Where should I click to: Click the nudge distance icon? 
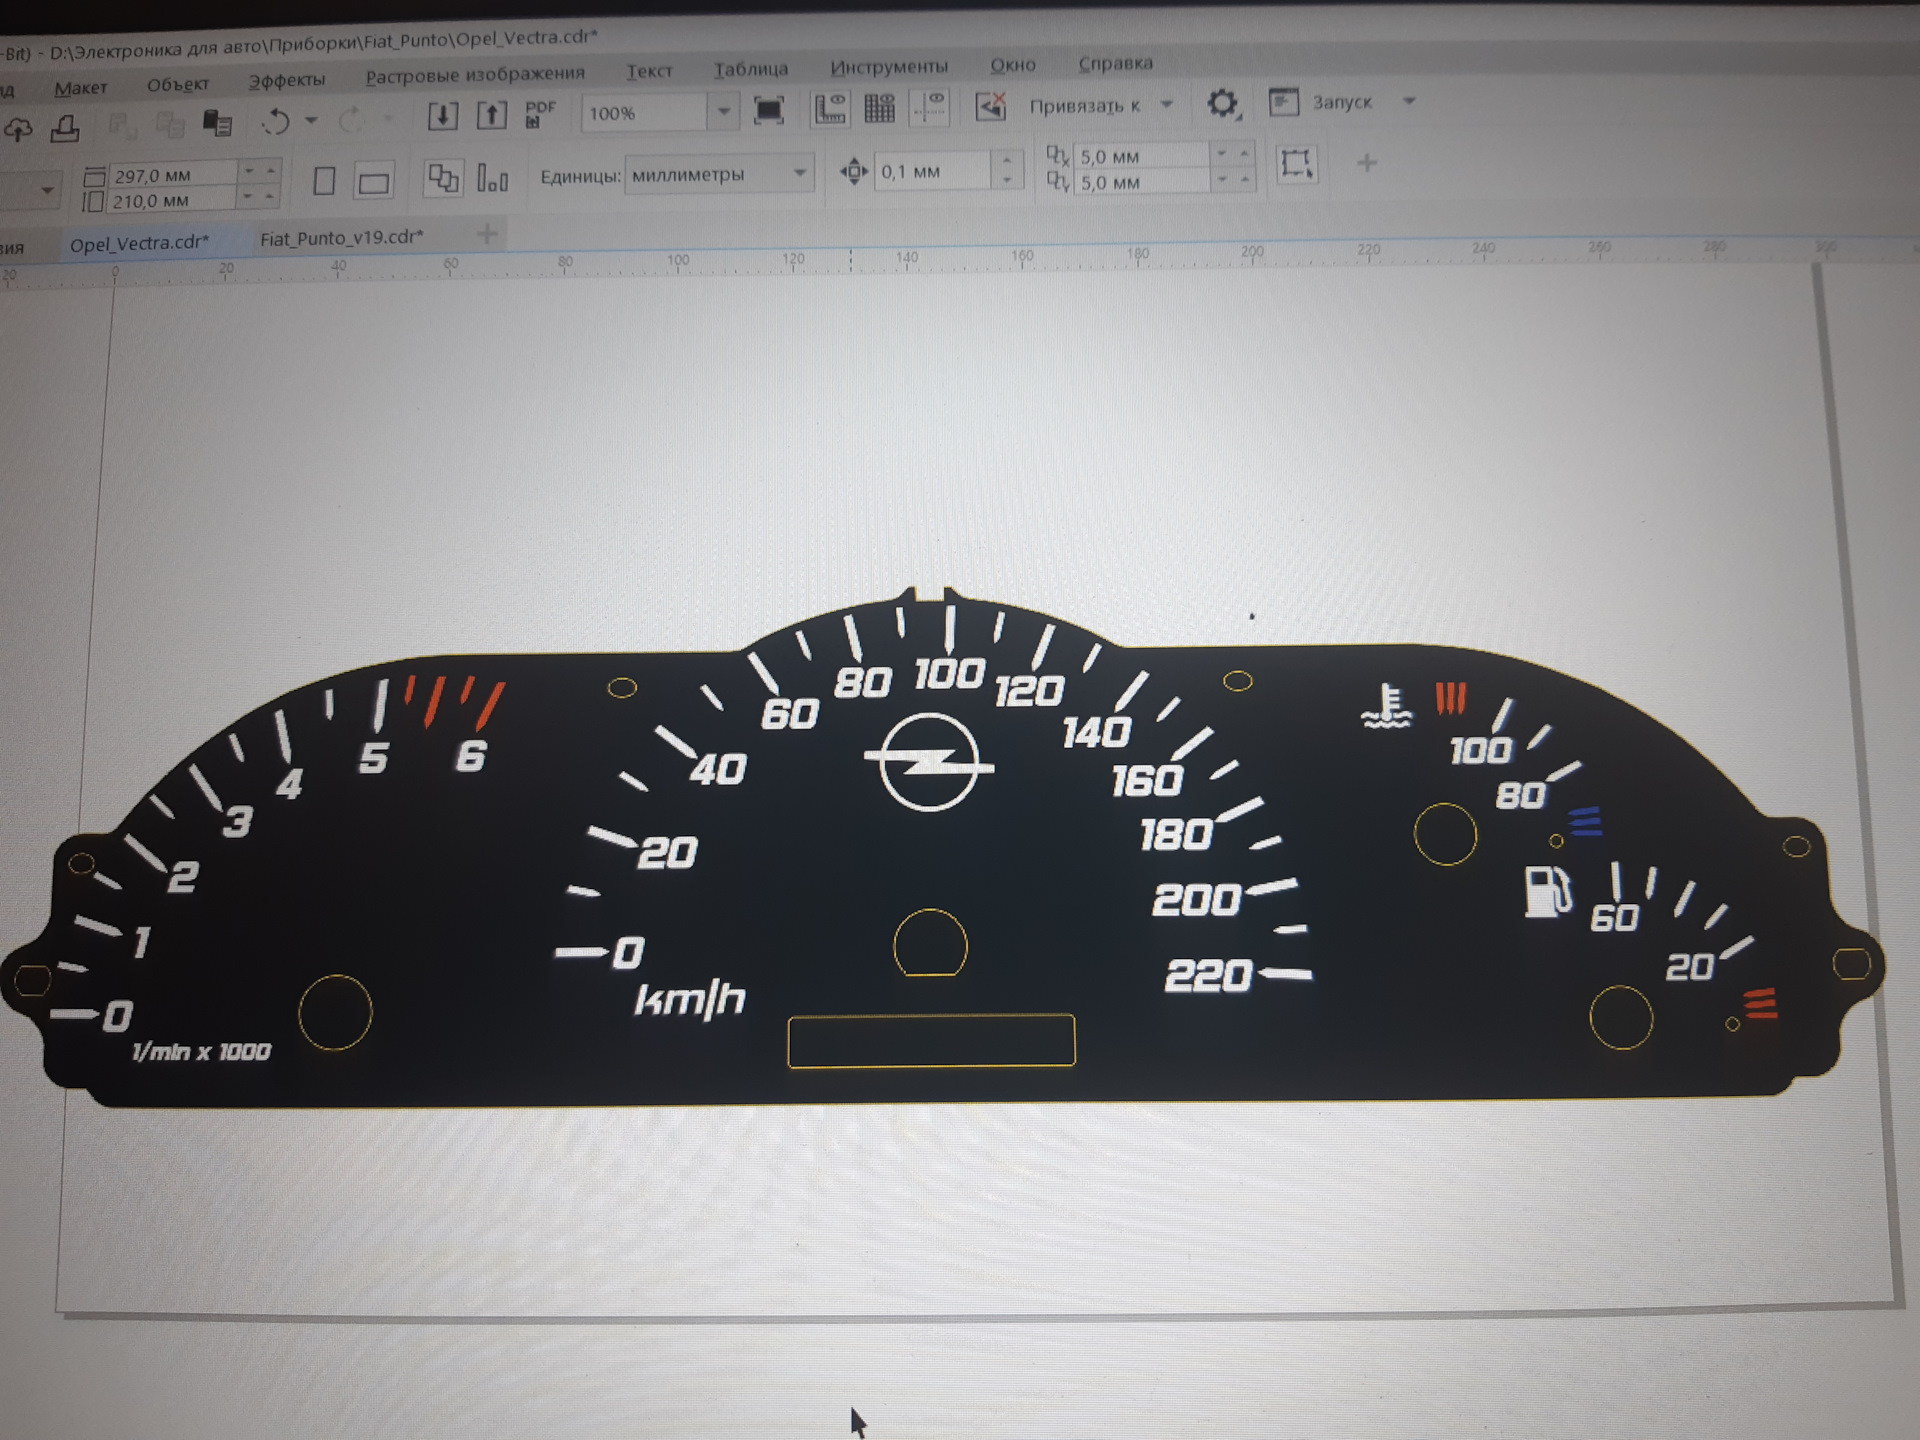point(854,172)
